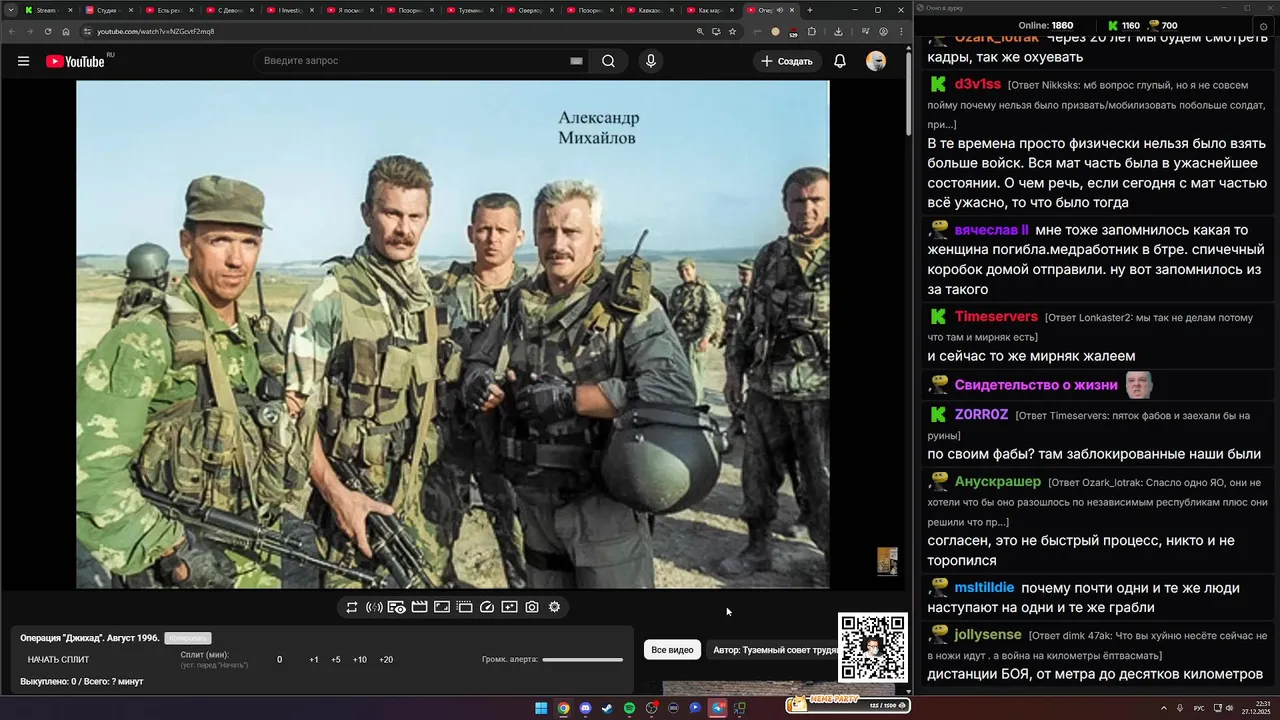Add ten minutes with '+10' button
This screenshot has height=720, width=1280.
click(360, 660)
